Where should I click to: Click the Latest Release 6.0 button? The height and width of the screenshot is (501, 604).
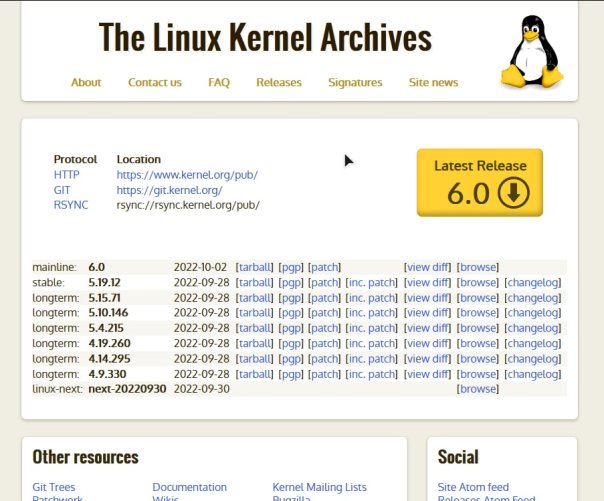click(x=480, y=183)
